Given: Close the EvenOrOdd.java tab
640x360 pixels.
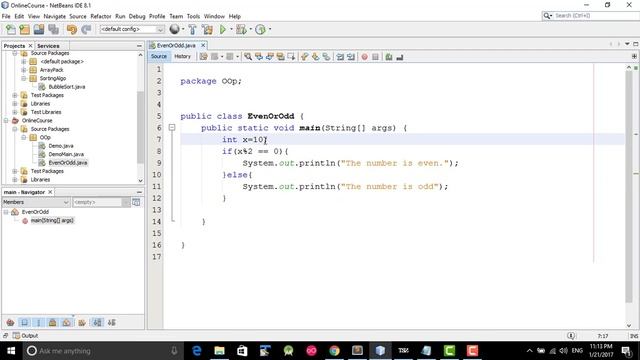Looking at the screenshot, I should (203, 45).
